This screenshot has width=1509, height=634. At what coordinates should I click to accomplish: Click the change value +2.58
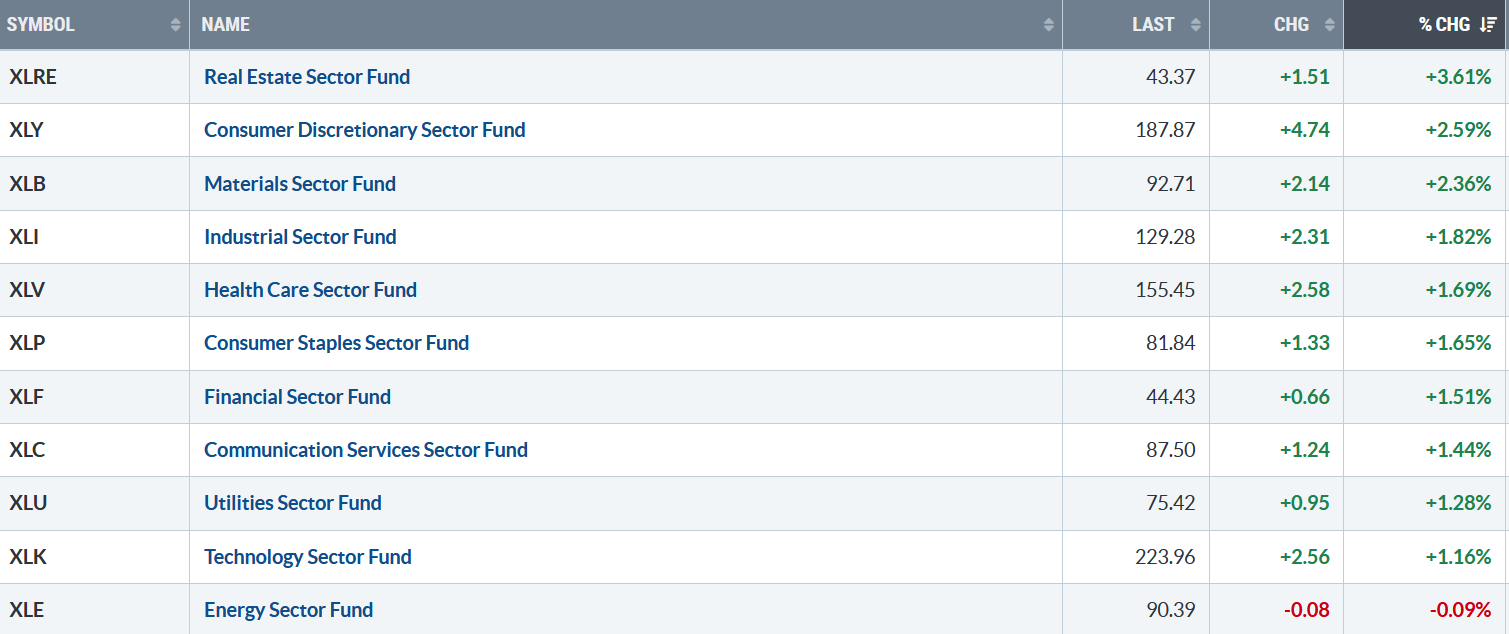(1304, 290)
